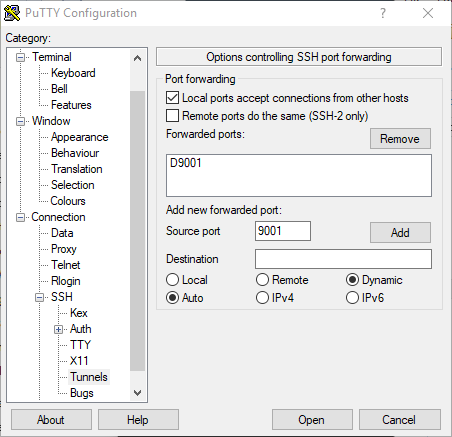The image size is (452, 437).
Task: Select the Dynamic radio button
Action: coord(352,280)
